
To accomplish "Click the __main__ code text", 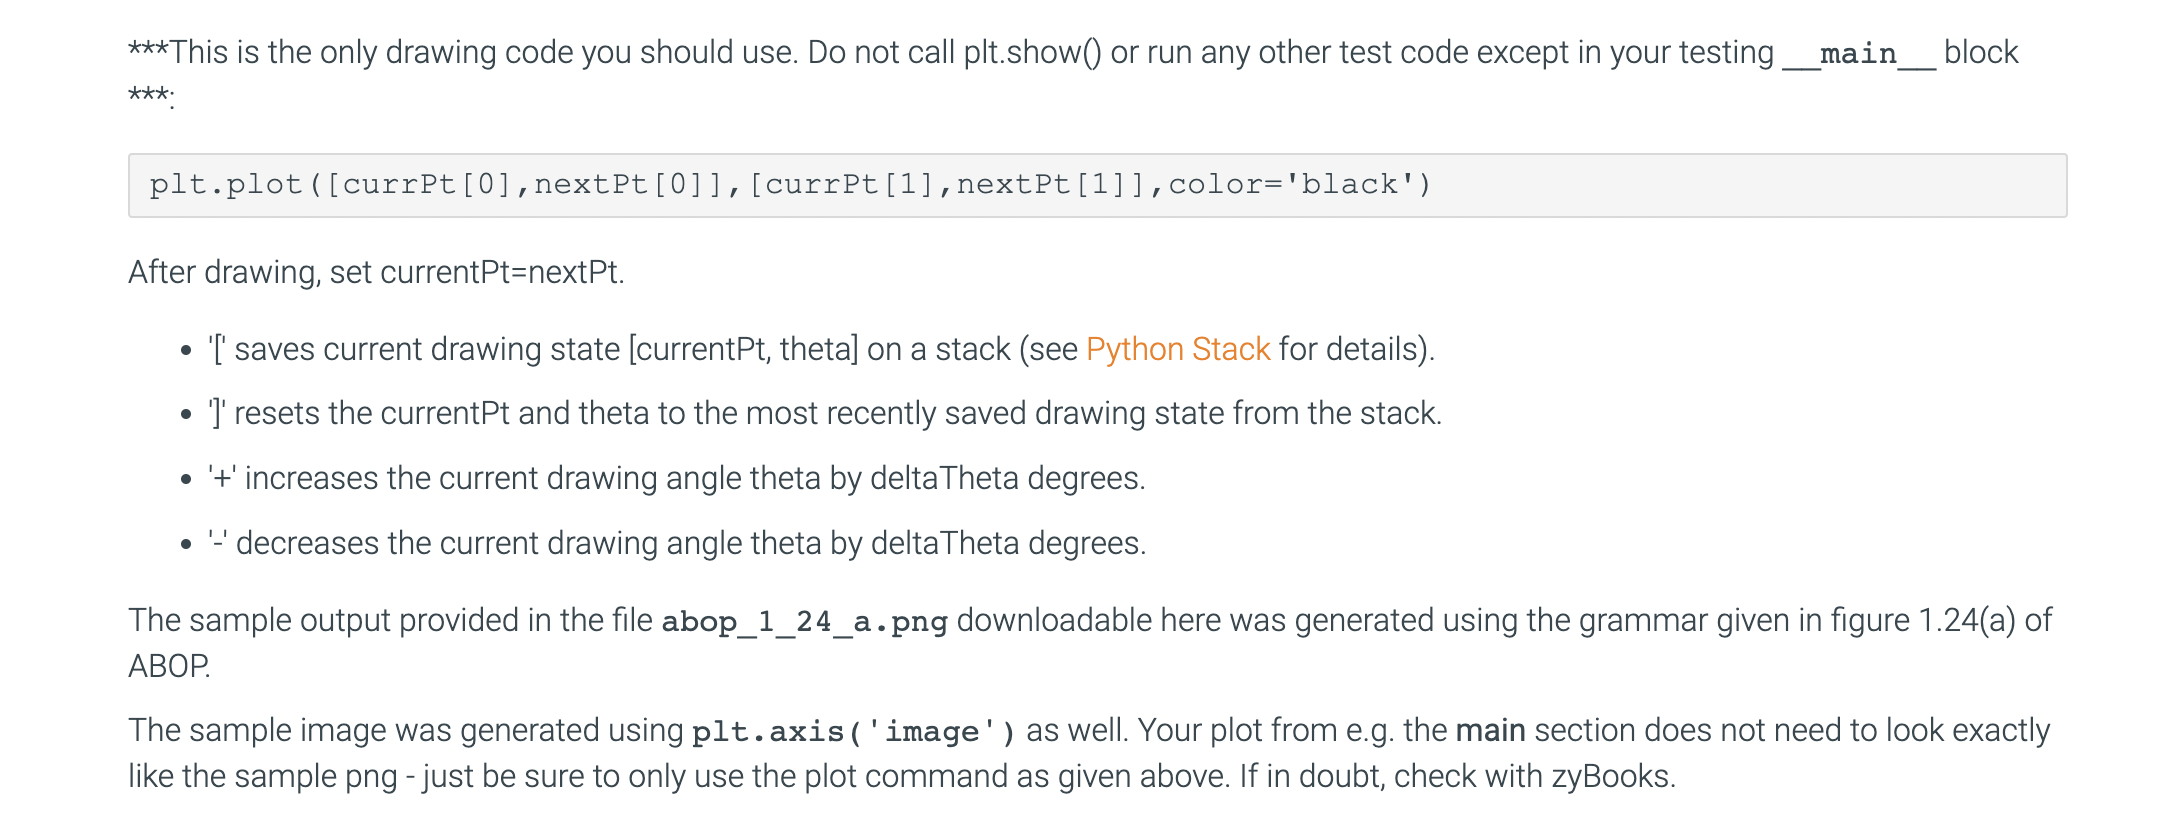I will click(x=1859, y=53).
